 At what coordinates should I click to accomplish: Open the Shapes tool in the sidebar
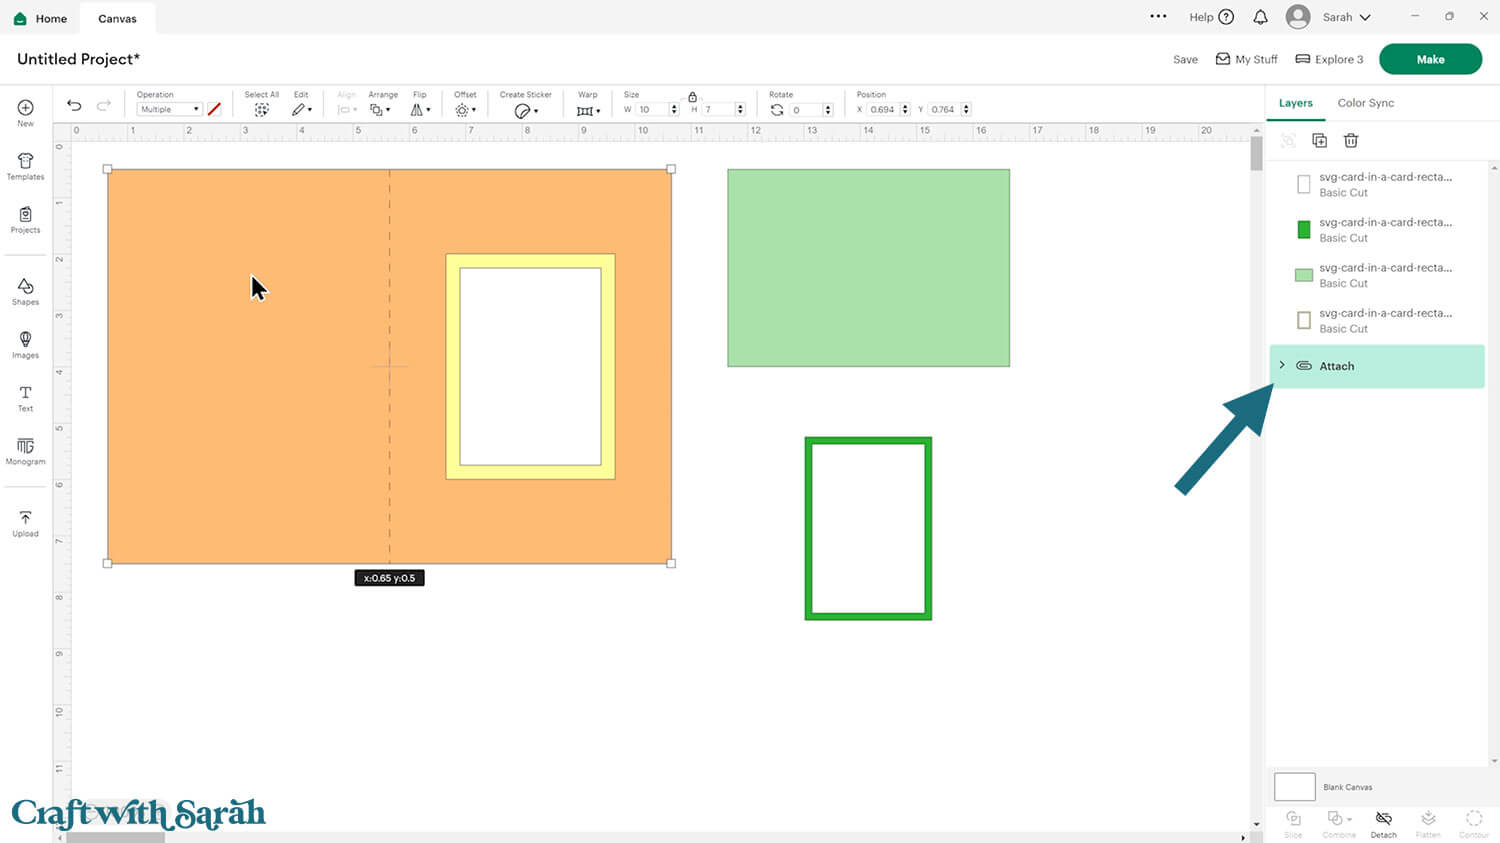pyautogui.click(x=25, y=291)
